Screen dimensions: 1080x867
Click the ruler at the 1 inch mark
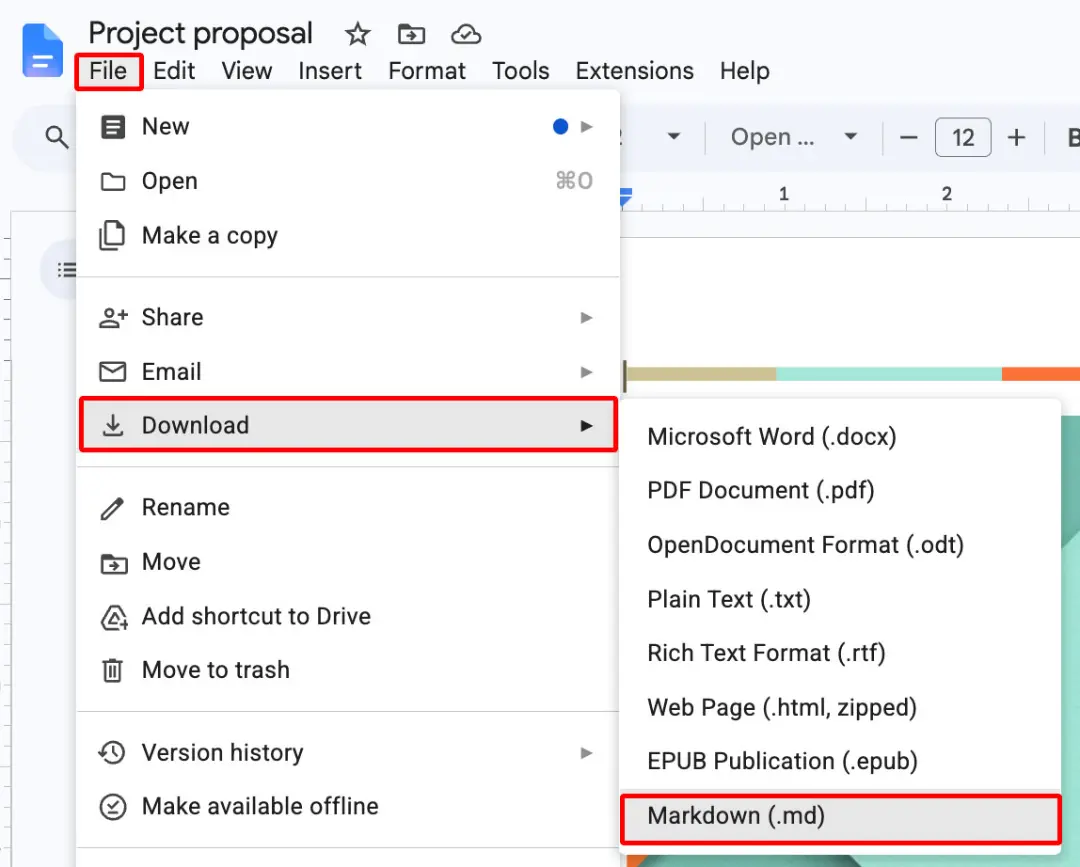point(784,194)
